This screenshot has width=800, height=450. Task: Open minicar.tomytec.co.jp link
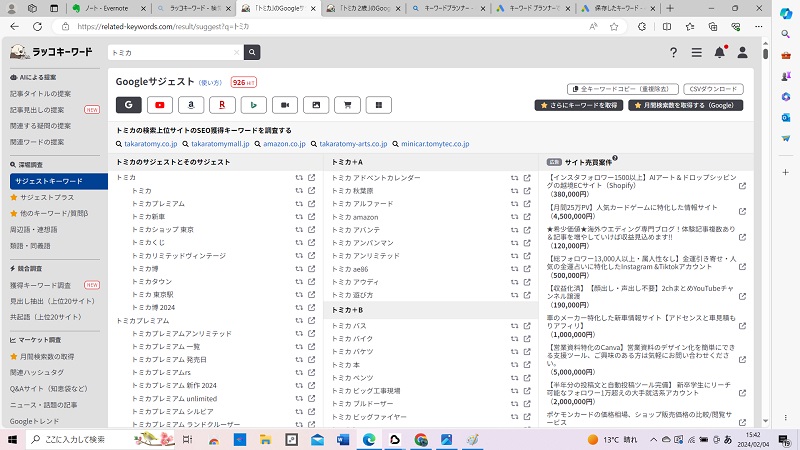(435, 144)
